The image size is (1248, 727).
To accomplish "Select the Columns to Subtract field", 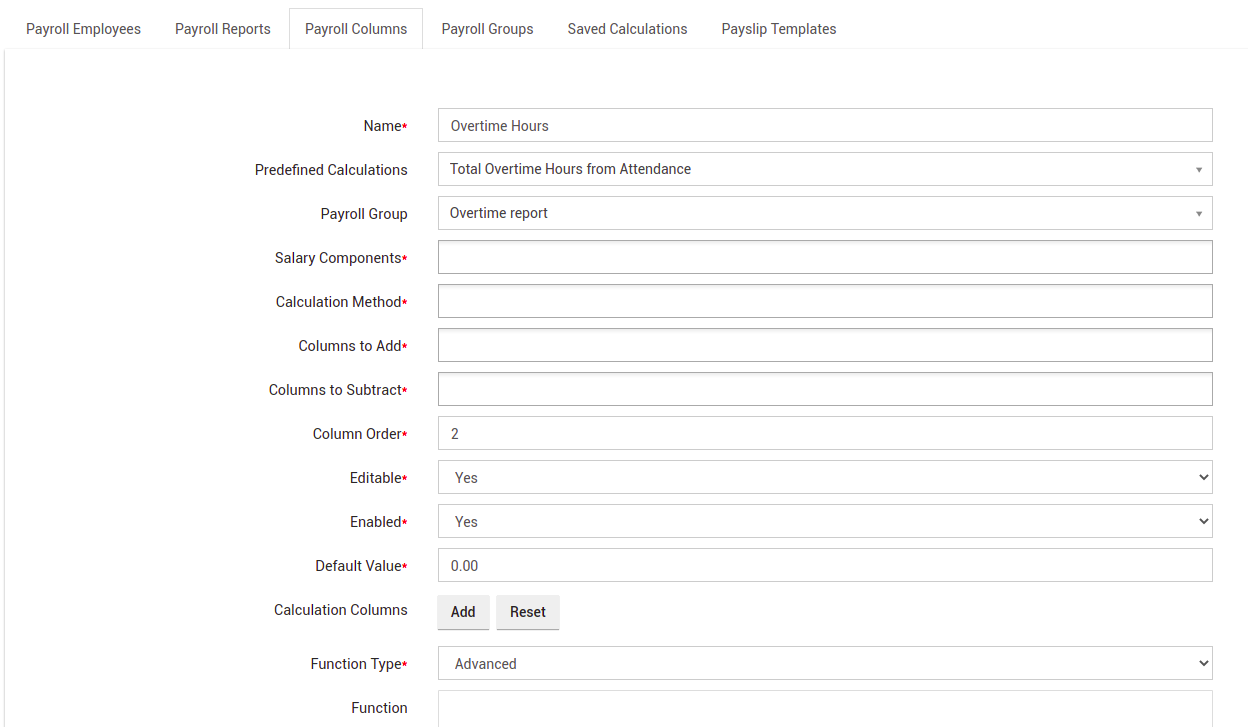I will (825, 389).
